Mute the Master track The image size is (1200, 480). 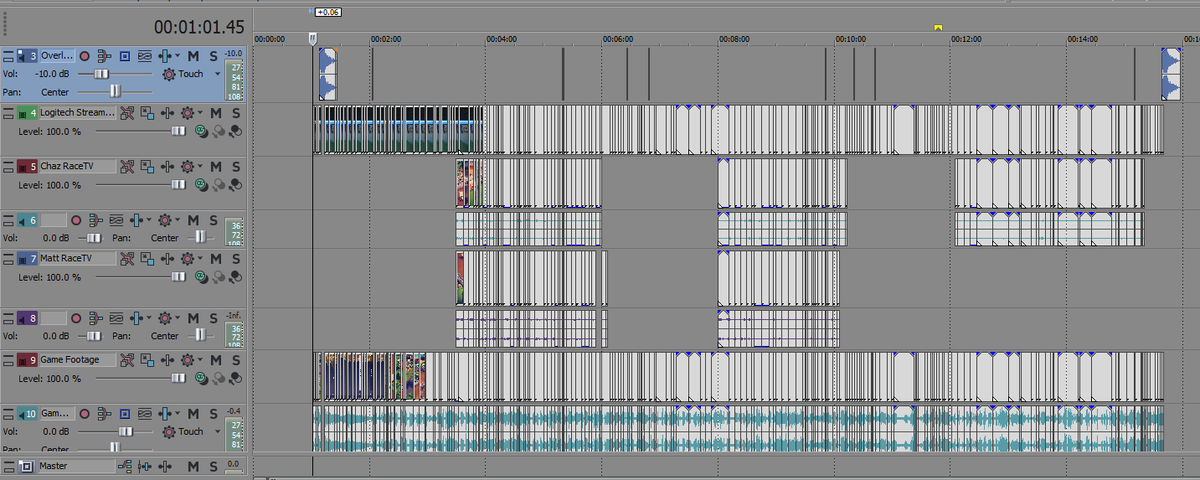[193, 466]
